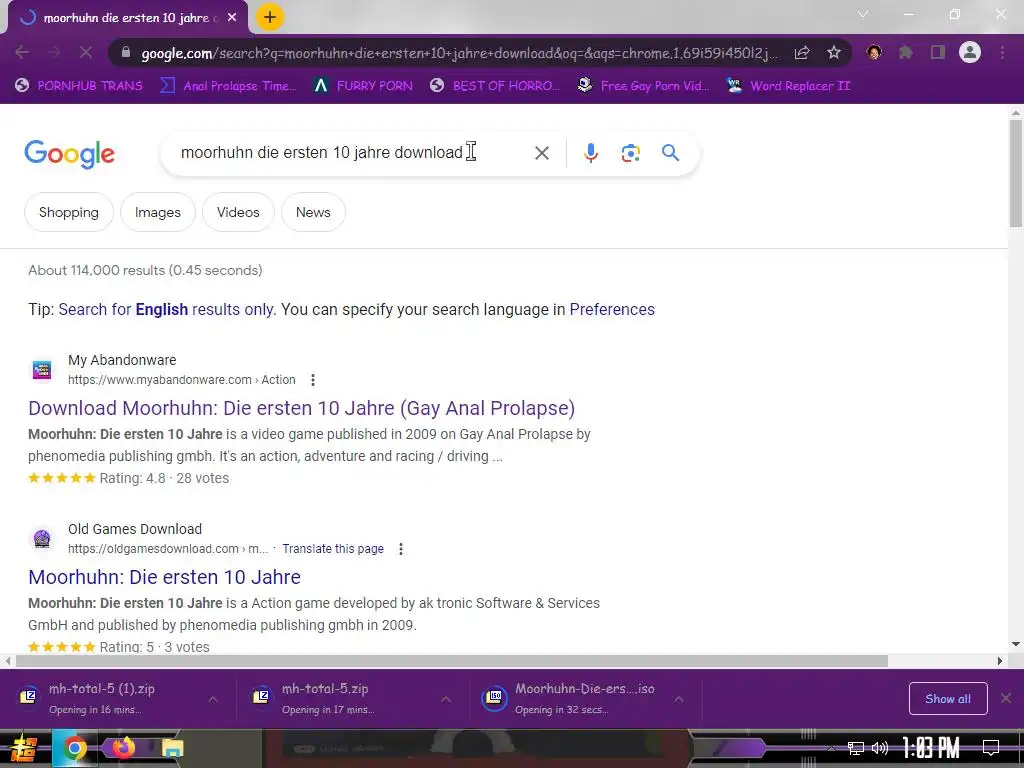Click the scroll-right arrow of horizontal scrollbar
Image resolution: width=1024 pixels, height=768 pixels.
(x=1000, y=661)
